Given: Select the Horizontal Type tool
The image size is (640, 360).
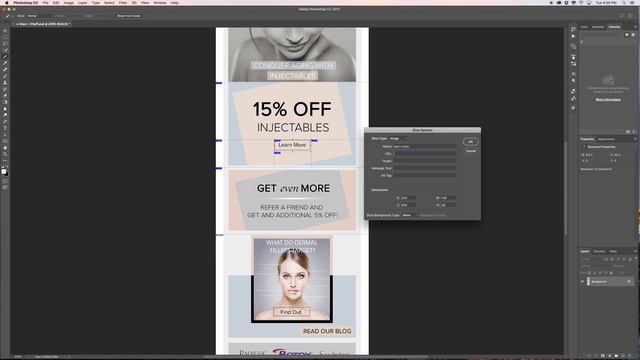Looking at the screenshot, I should pyautogui.click(x=5, y=129).
